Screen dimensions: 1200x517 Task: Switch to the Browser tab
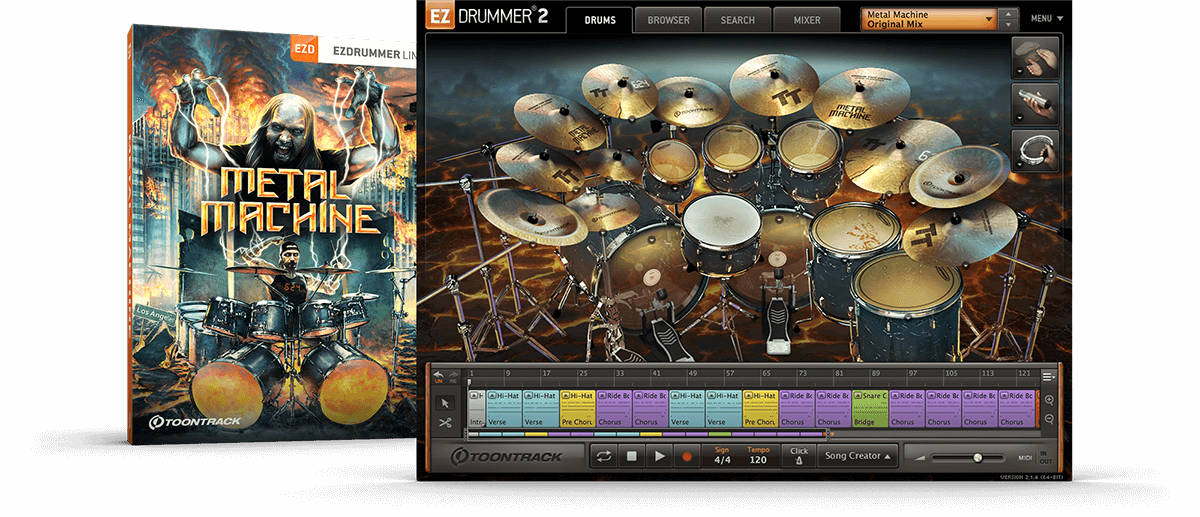(667, 20)
